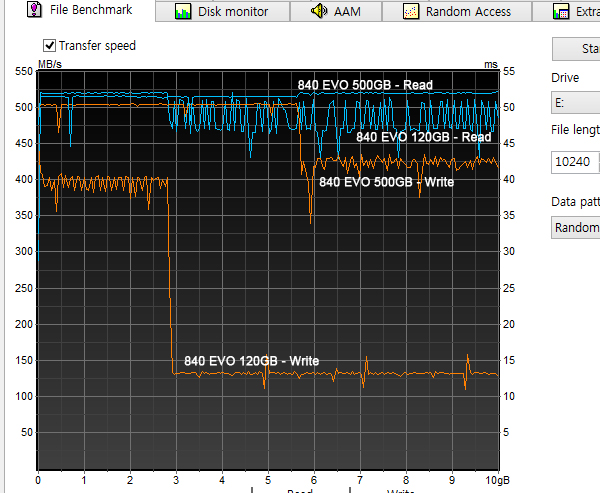Switch to the Disk monitor tab label
The height and width of the screenshot is (493, 600).
233,12
